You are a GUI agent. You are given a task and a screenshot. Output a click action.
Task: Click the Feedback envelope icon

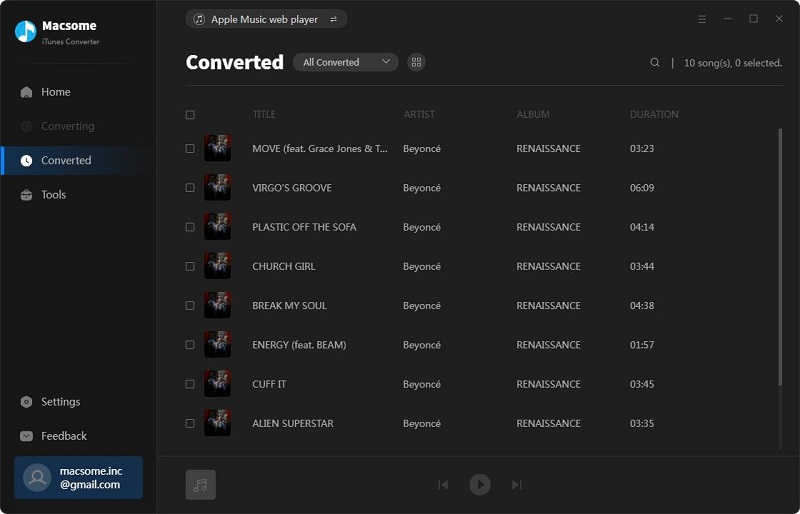click(x=26, y=436)
